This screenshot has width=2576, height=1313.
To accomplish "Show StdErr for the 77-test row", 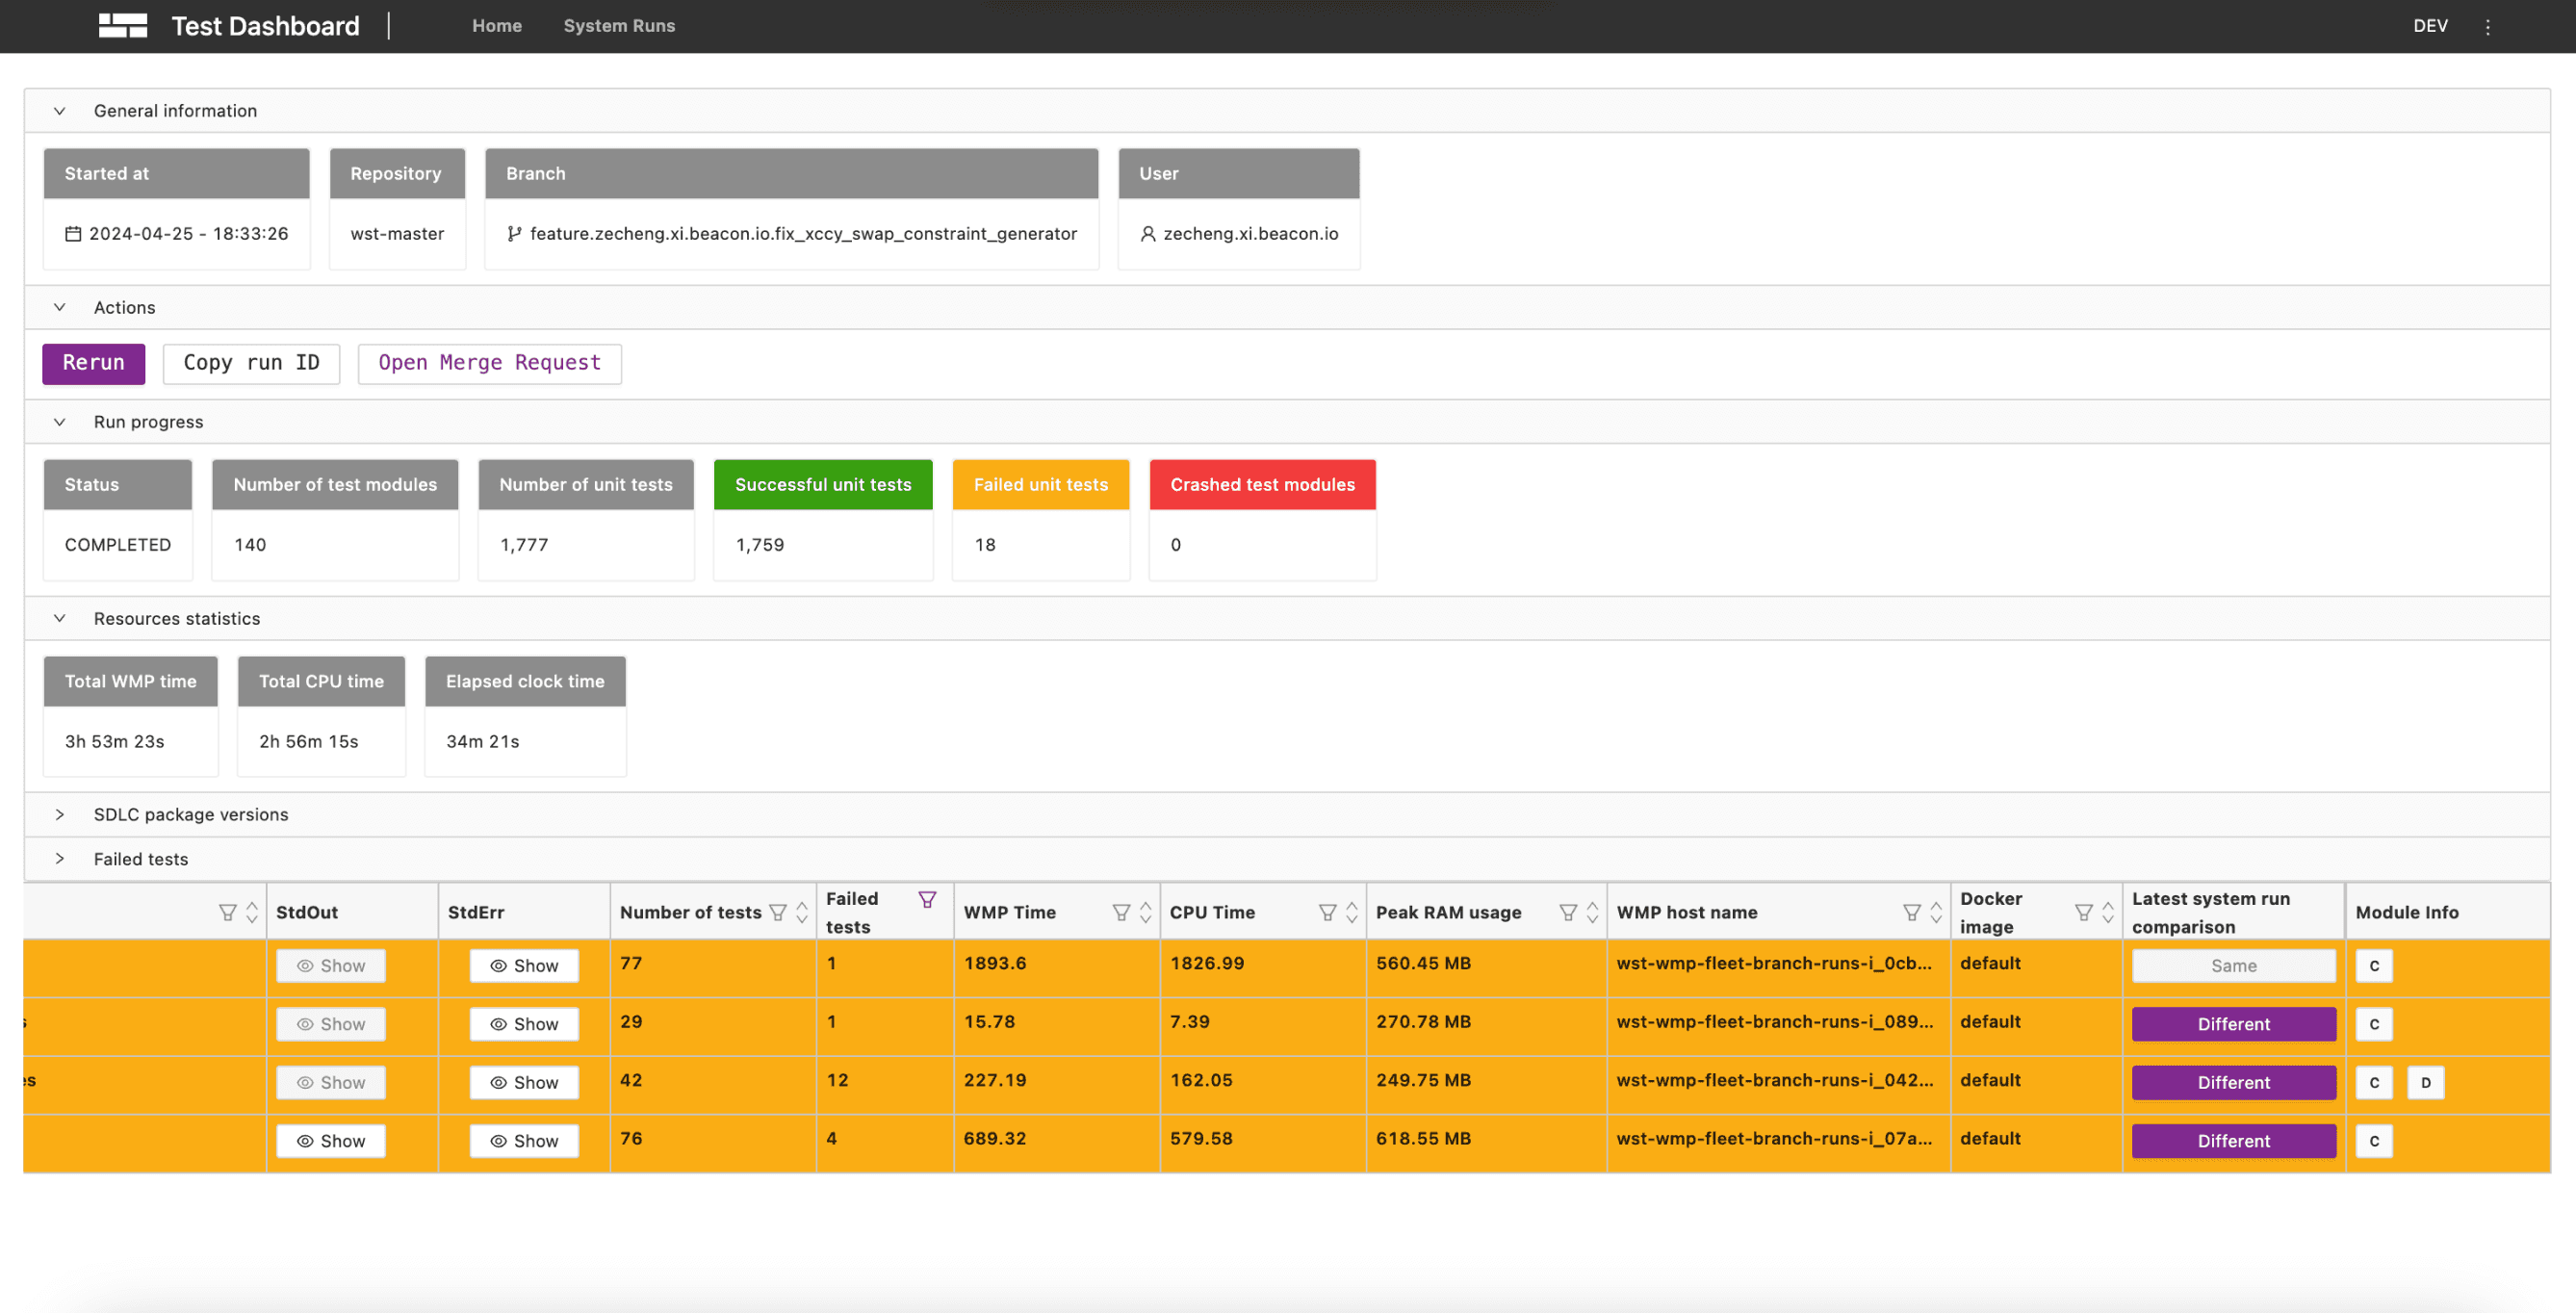I will coord(524,965).
